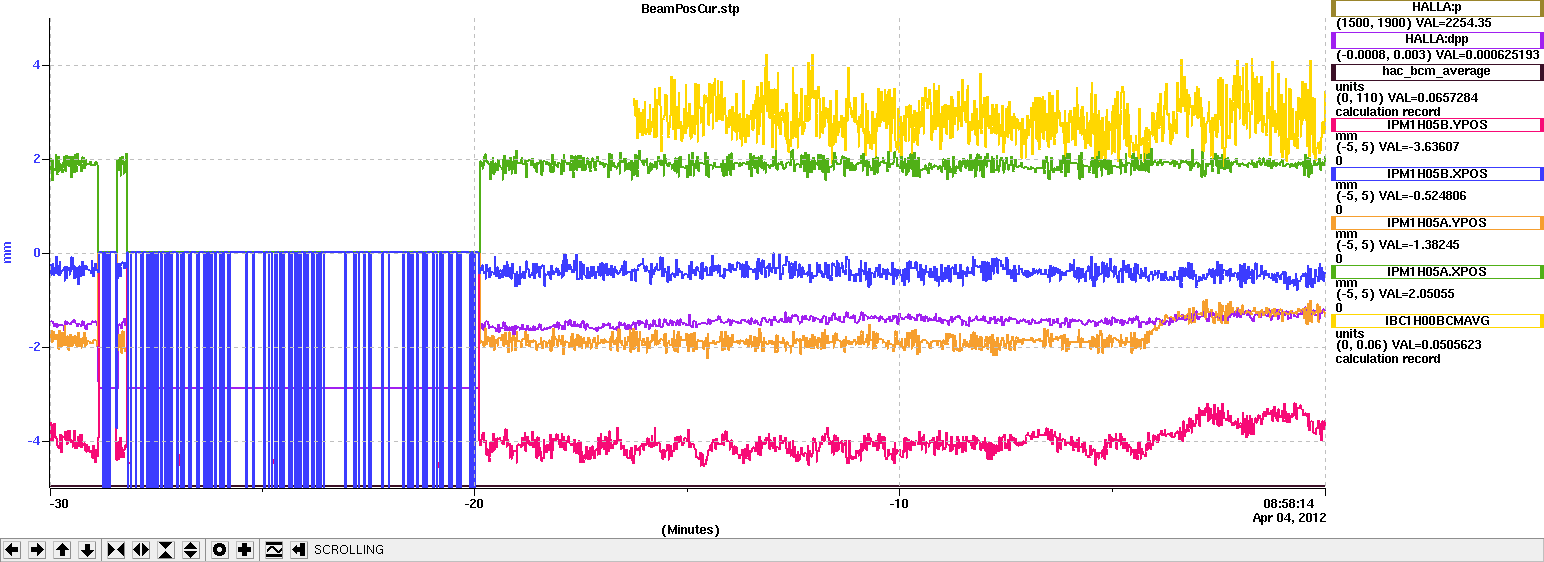
Task: Click the BeamPosCur.stp plot title
Action: 690,8
